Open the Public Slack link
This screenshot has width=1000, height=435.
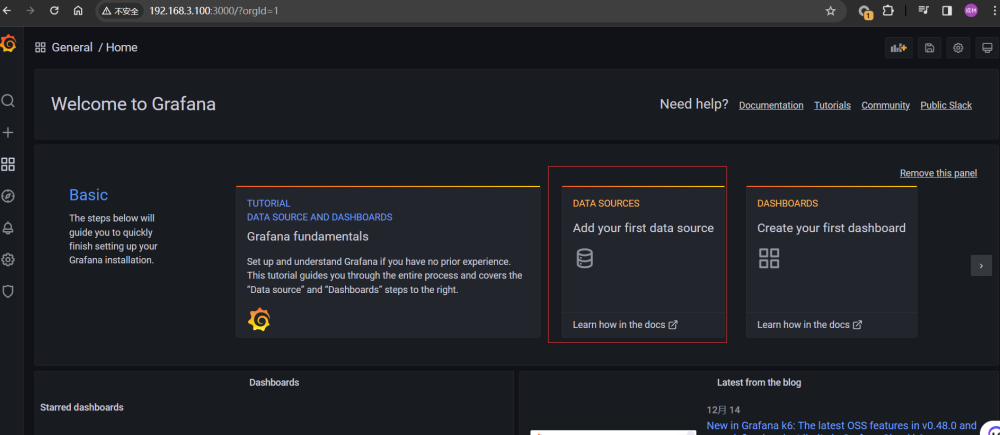946,105
